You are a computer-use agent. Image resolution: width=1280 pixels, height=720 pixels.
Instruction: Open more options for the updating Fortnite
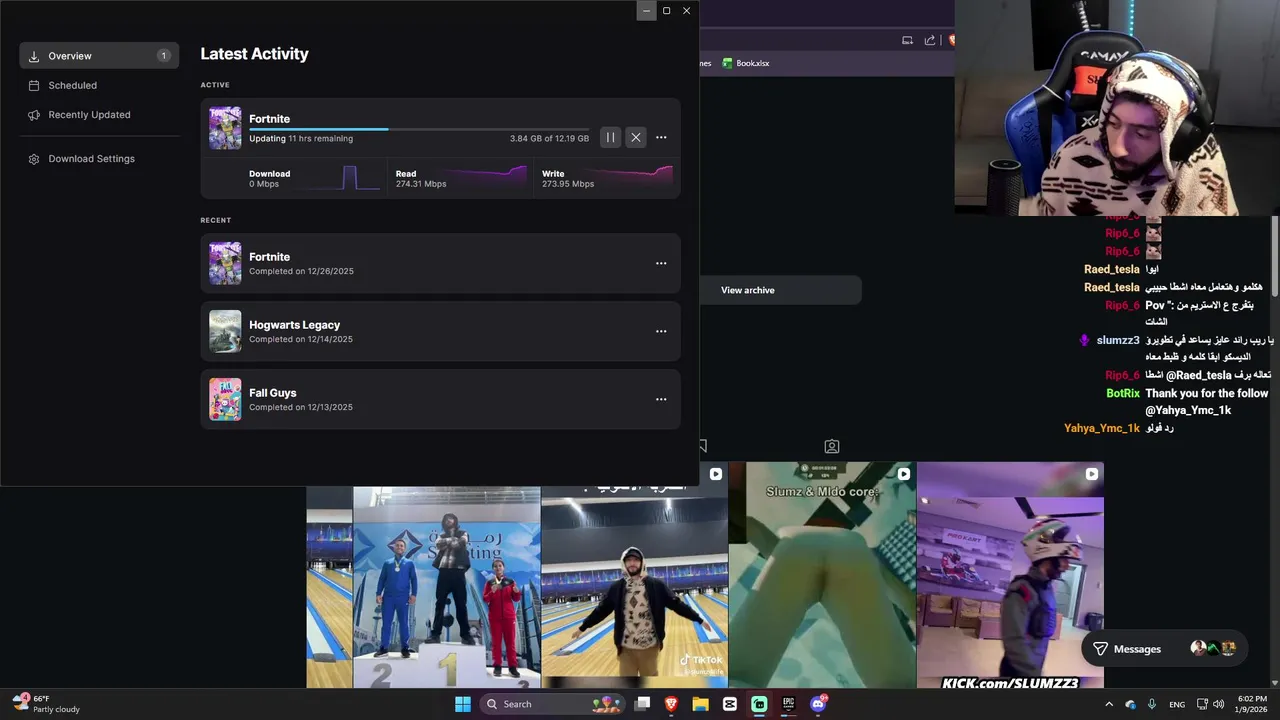[x=661, y=137]
